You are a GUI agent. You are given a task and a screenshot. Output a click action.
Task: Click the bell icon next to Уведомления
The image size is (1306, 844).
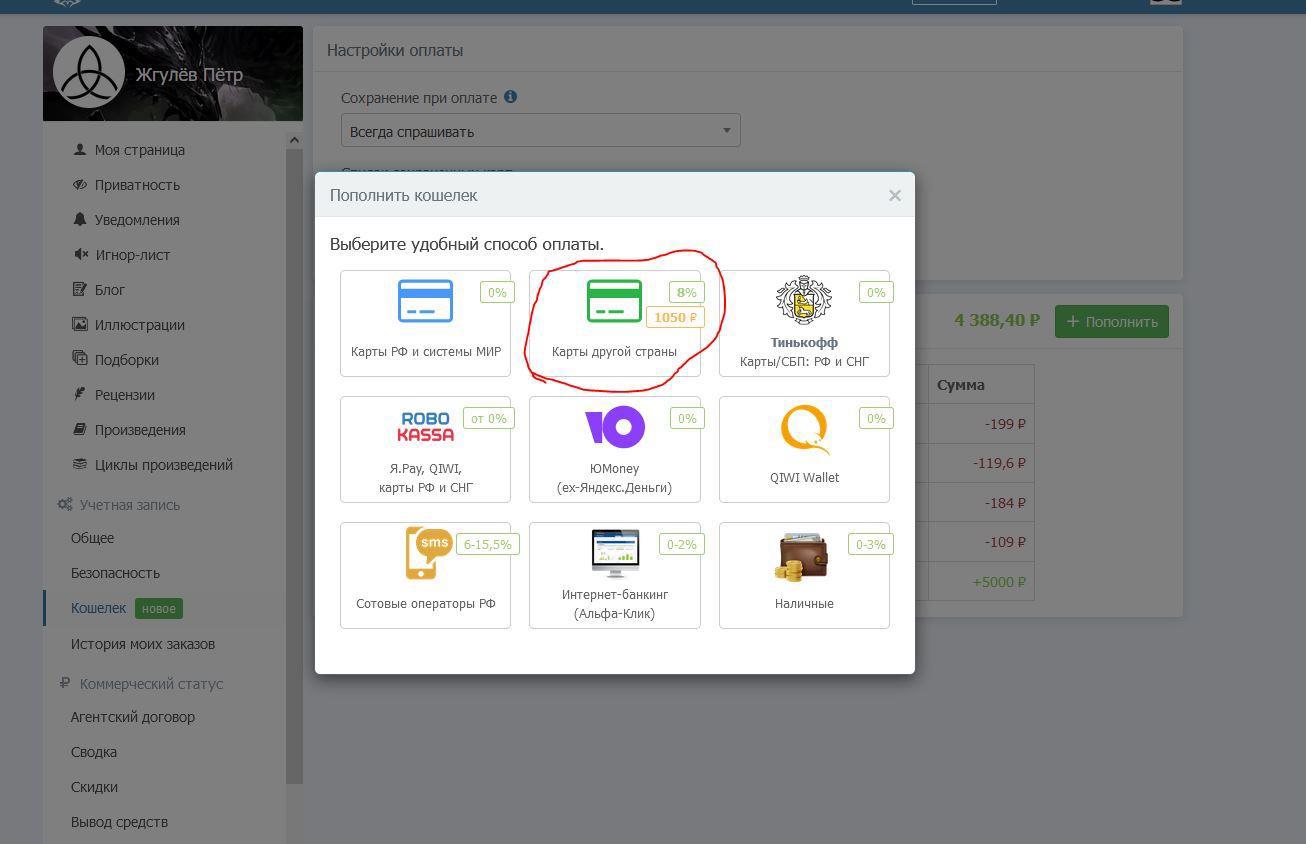pos(80,220)
